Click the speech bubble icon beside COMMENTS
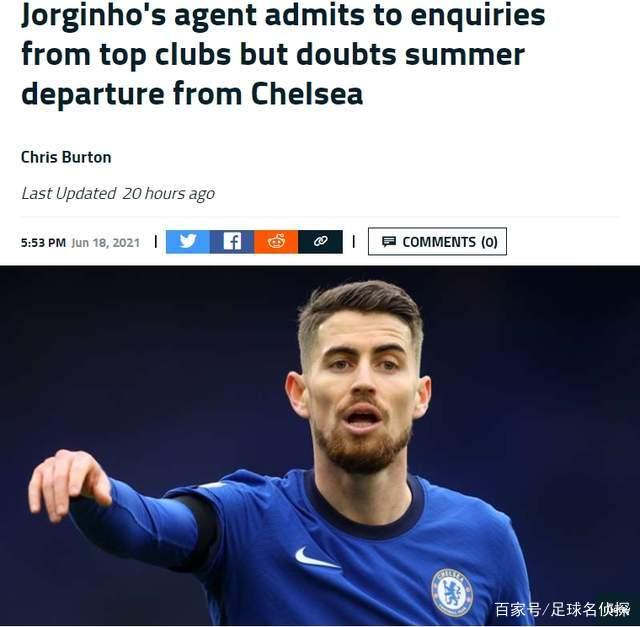The height and width of the screenshot is (627, 640). 389,242
